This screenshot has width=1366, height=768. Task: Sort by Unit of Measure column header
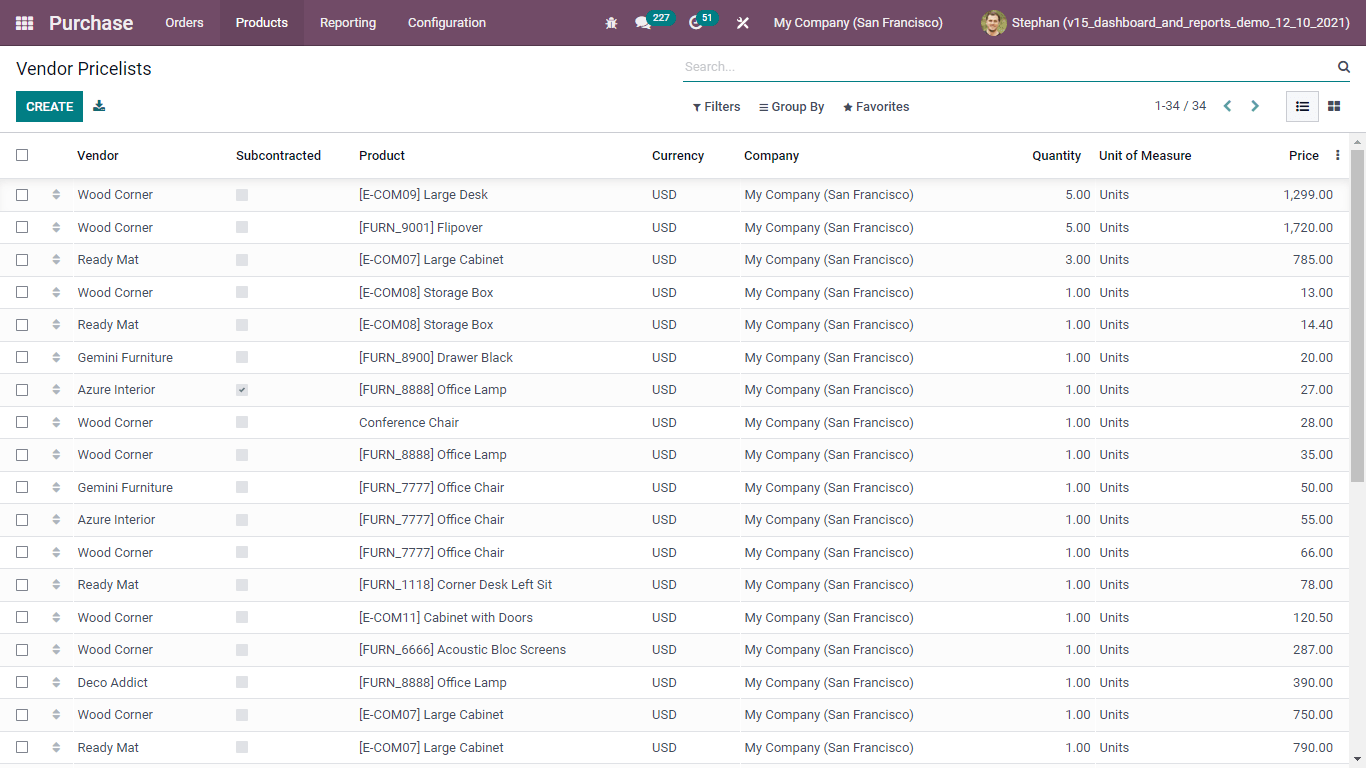[1145, 156]
